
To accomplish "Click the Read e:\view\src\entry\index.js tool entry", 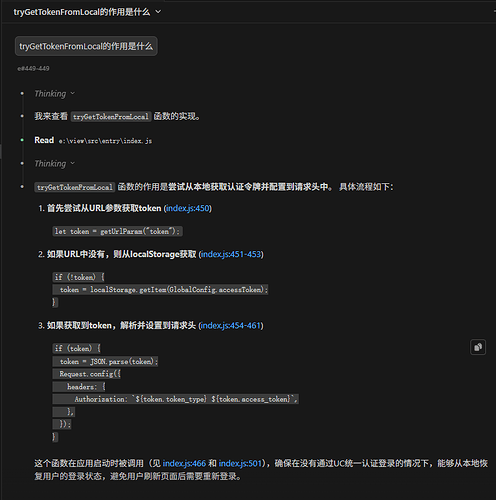I will click(x=93, y=140).
